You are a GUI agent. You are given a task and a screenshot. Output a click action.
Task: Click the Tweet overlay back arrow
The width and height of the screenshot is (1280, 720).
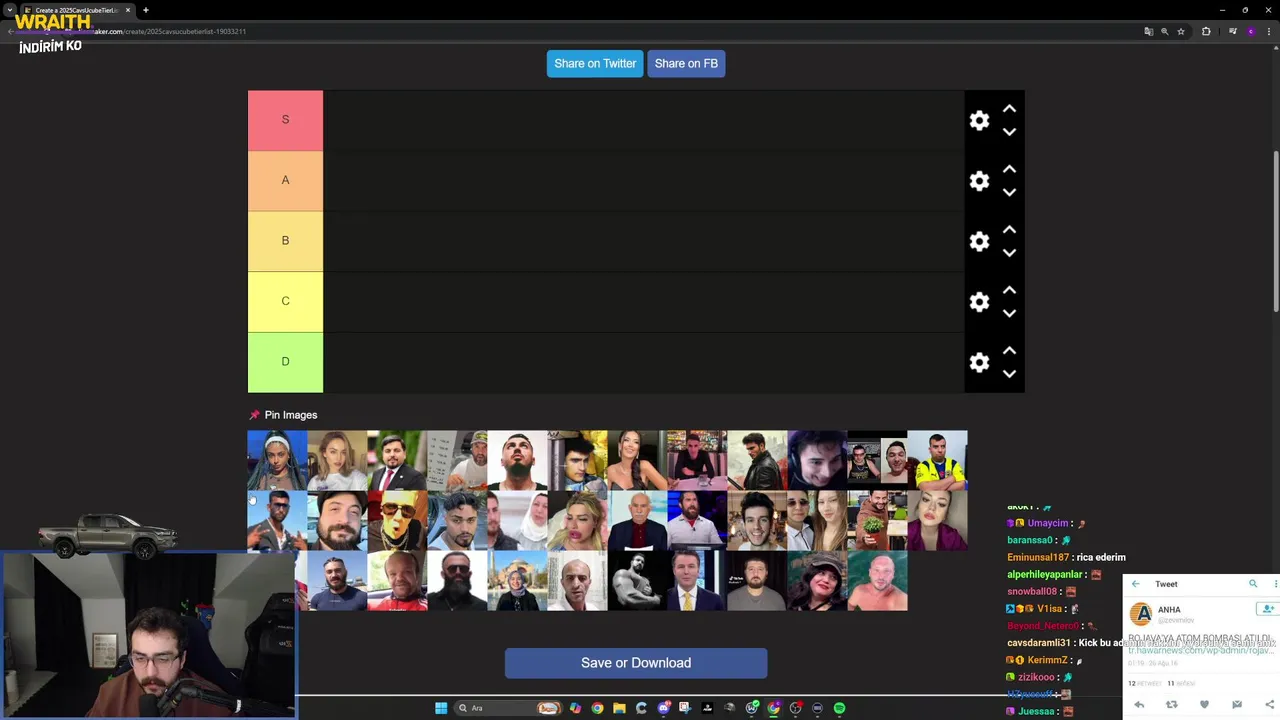click(1136, 584)
